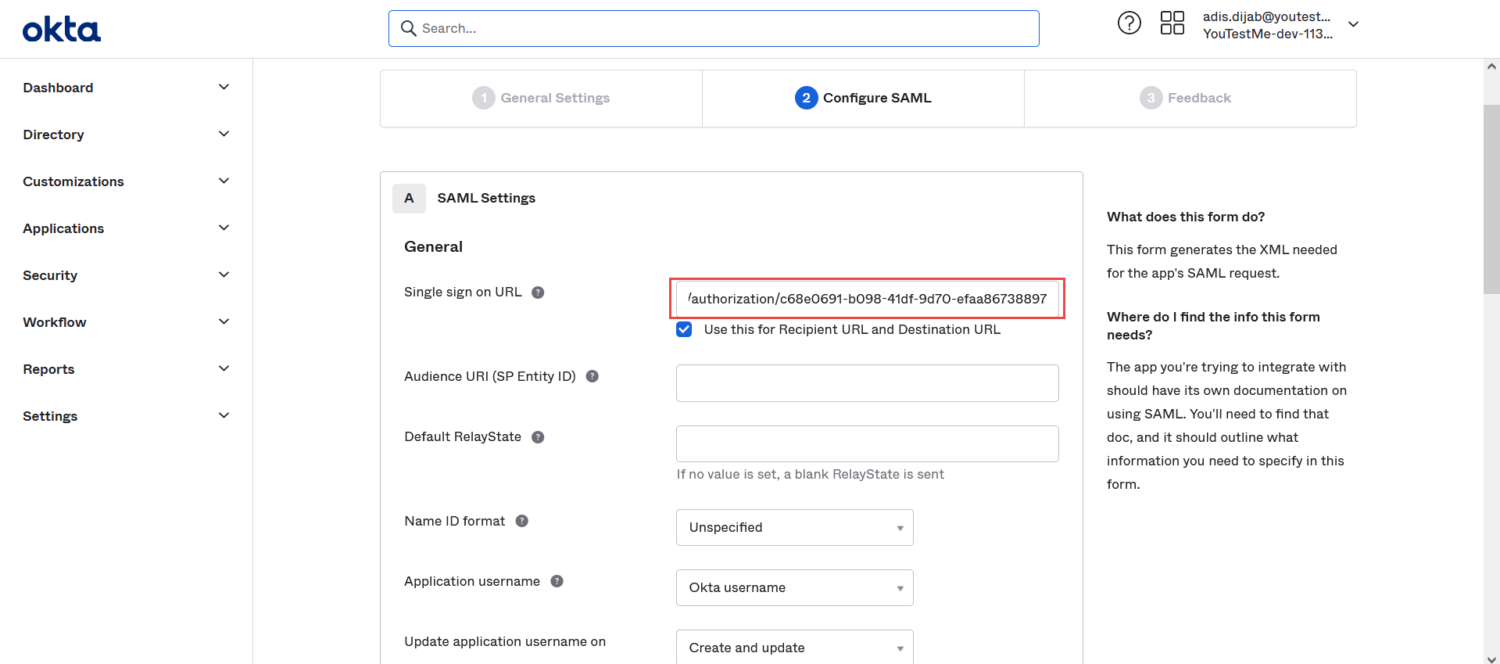Open the Help question mark icon
The image size is (1500, 664).
[1129, 22]
